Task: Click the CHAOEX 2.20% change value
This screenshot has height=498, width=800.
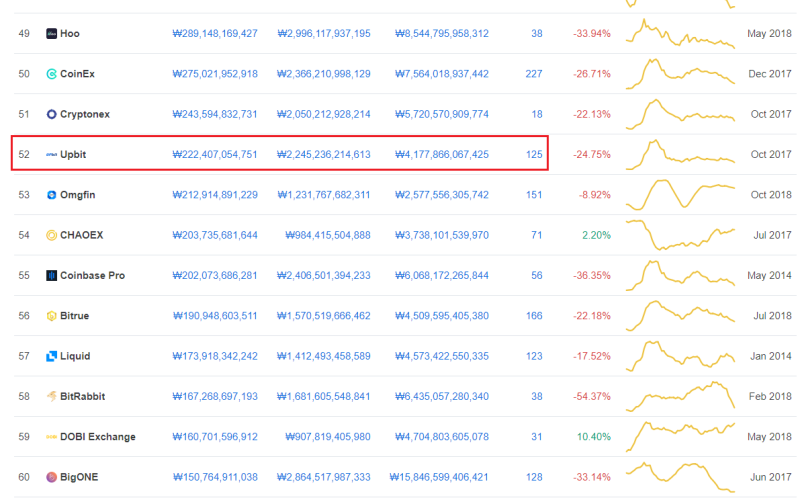Action: coord(596,235)
